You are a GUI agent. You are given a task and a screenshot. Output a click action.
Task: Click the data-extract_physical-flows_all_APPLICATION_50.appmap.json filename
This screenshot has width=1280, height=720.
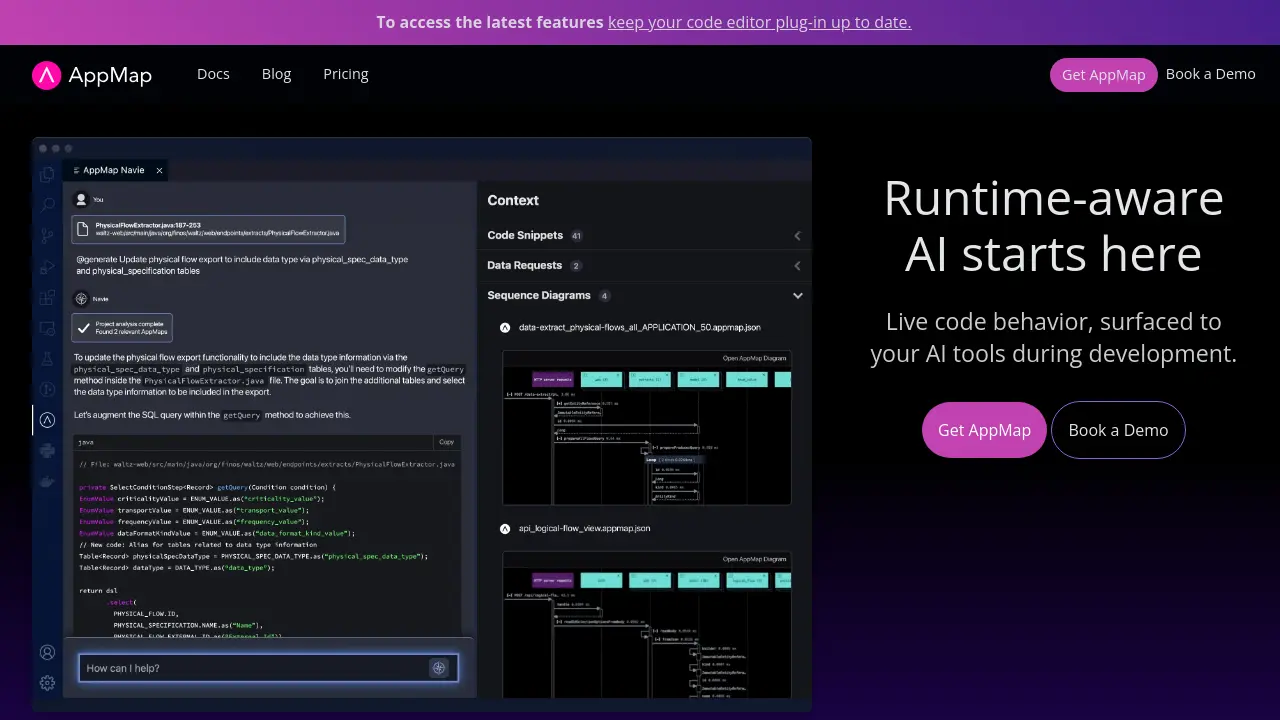(640, 327)
